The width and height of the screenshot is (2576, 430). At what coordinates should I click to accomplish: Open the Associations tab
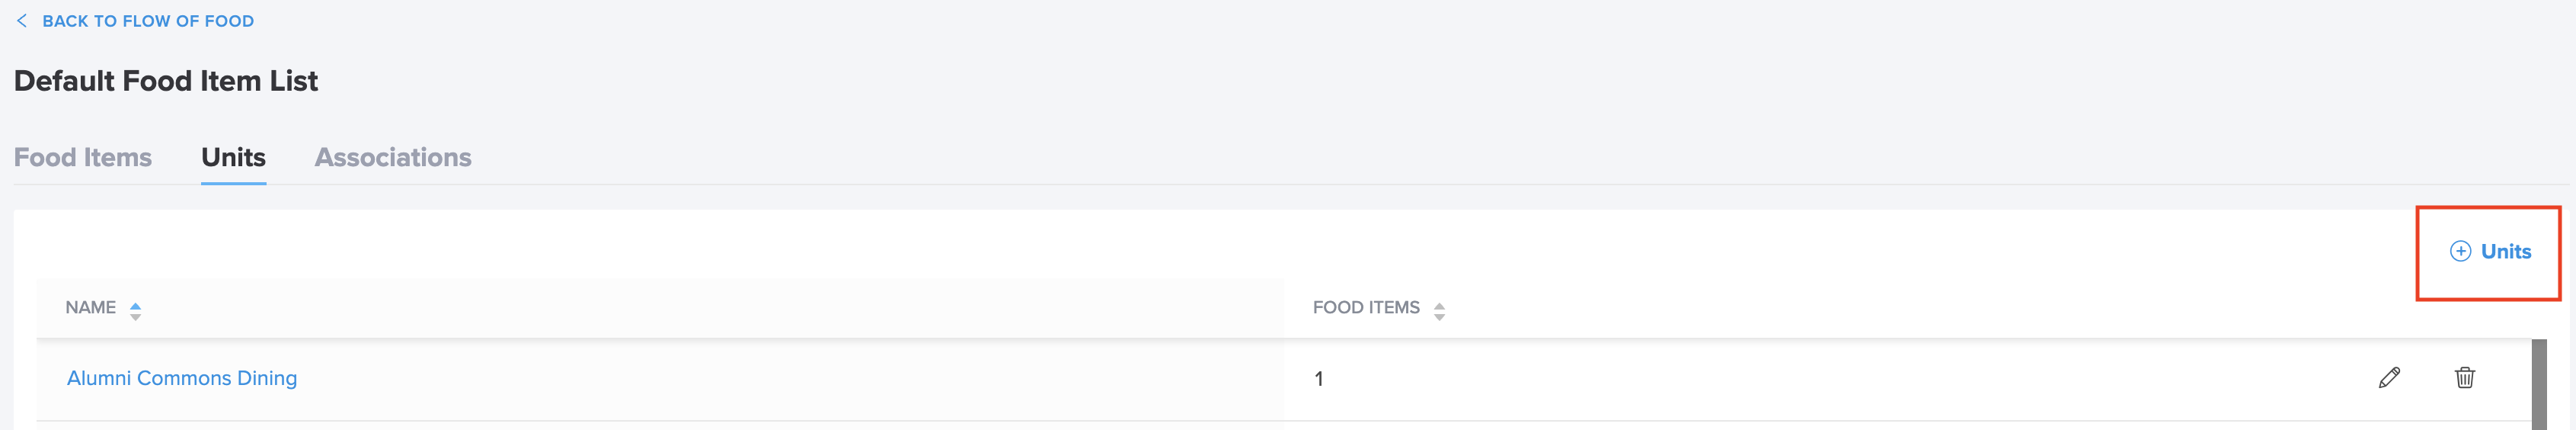pyautogui.click(x=393, y=157)
